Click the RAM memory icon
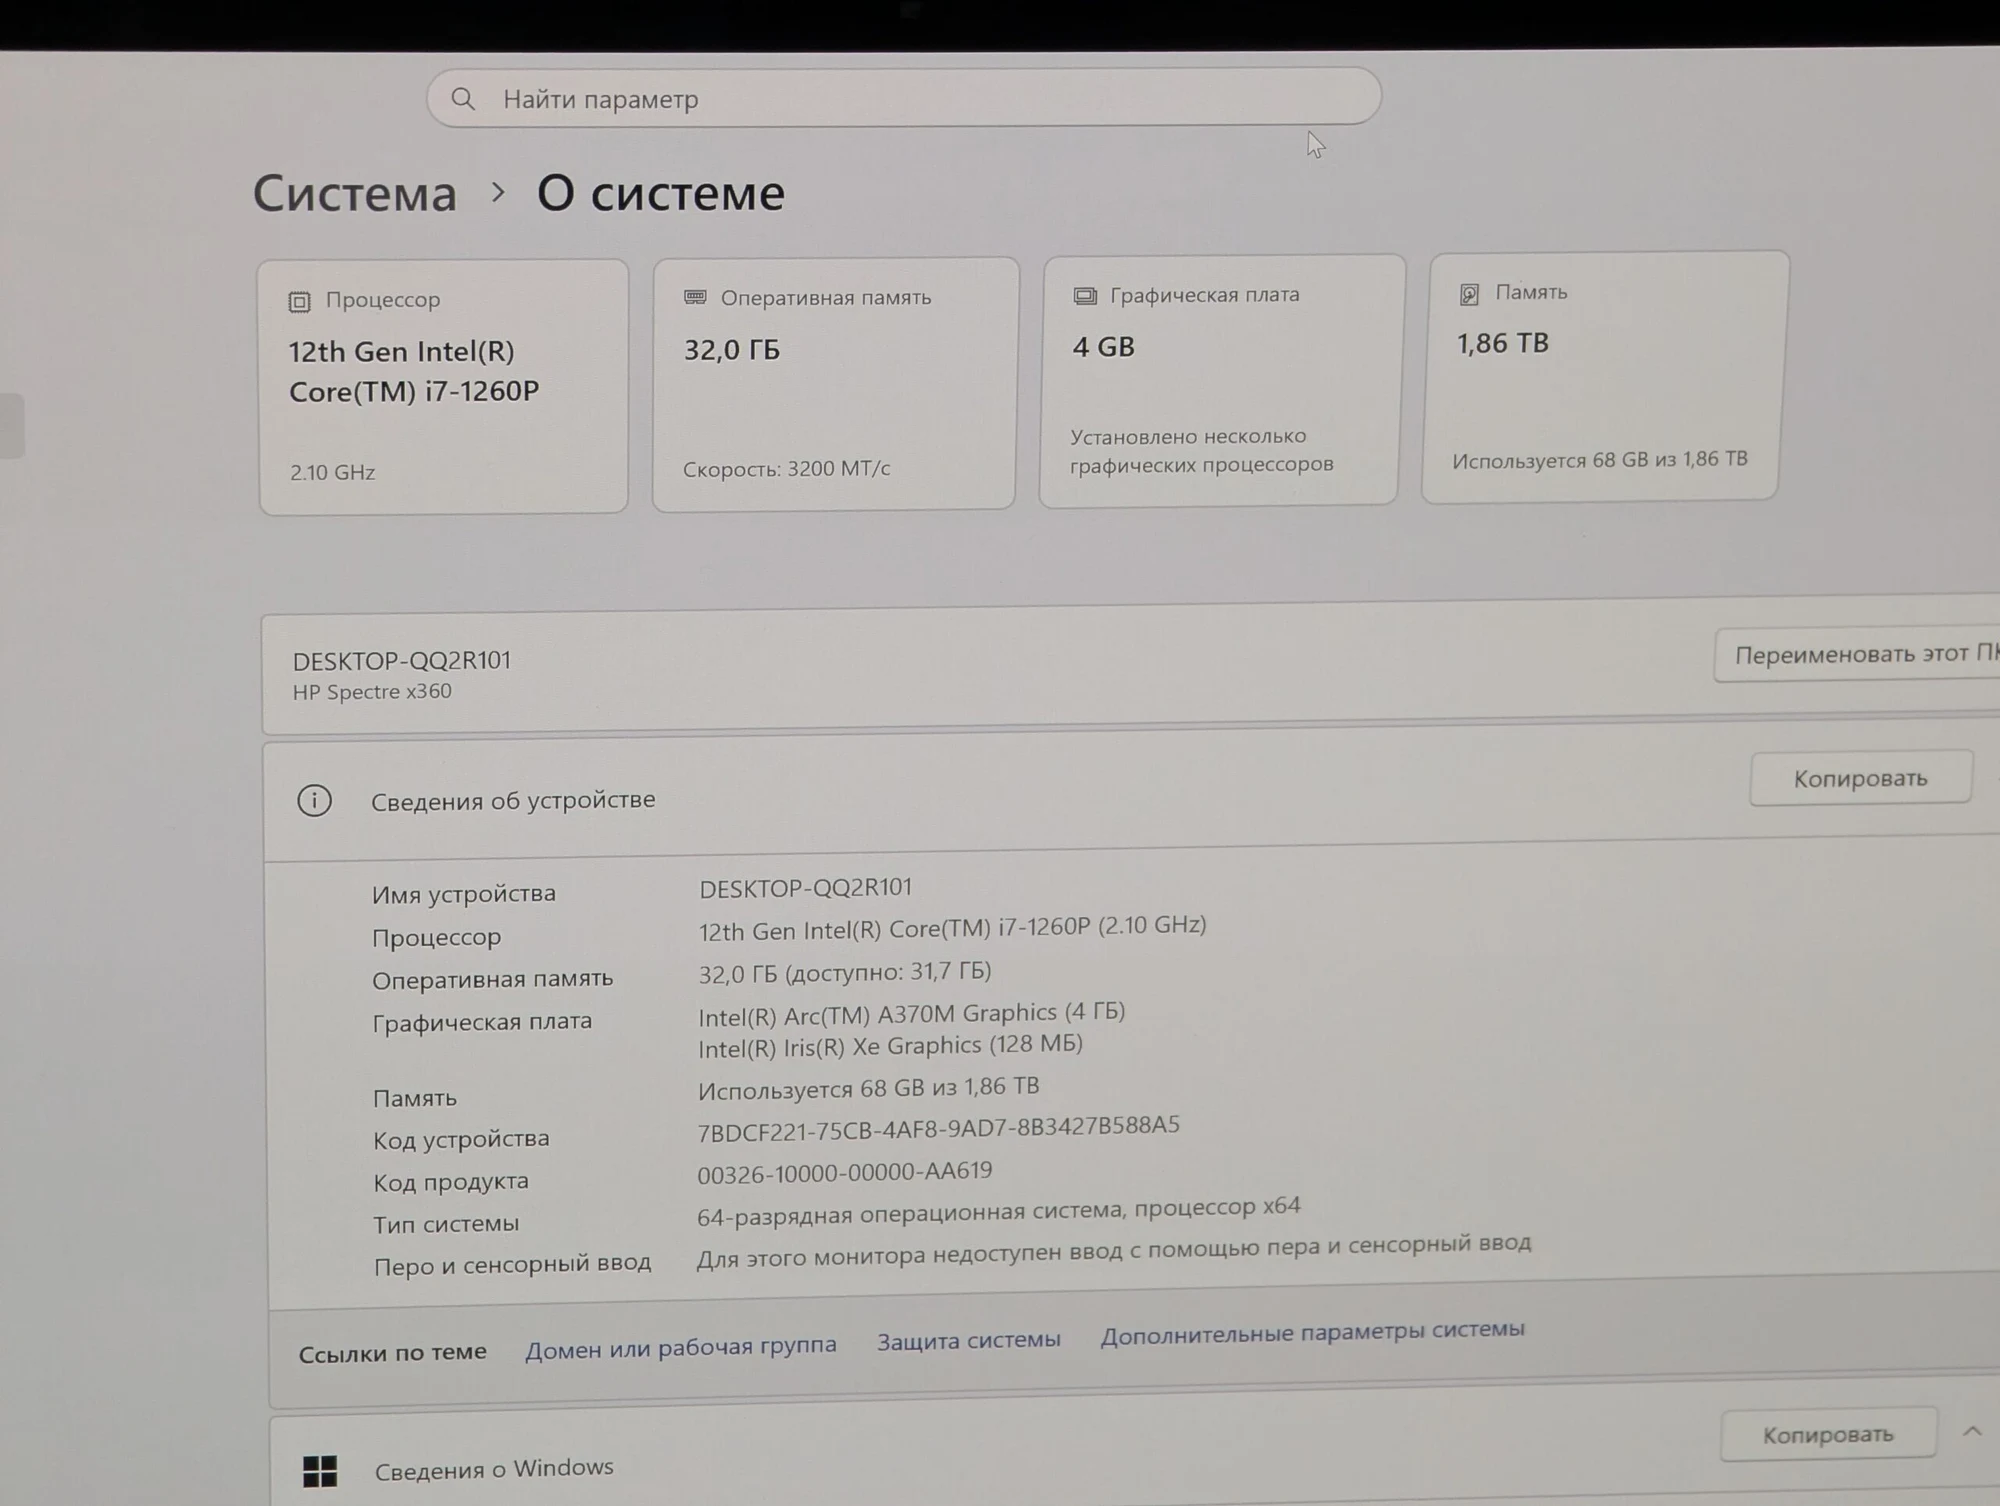Viewport: 2000px width, 1506px height. tap(695, 297)
